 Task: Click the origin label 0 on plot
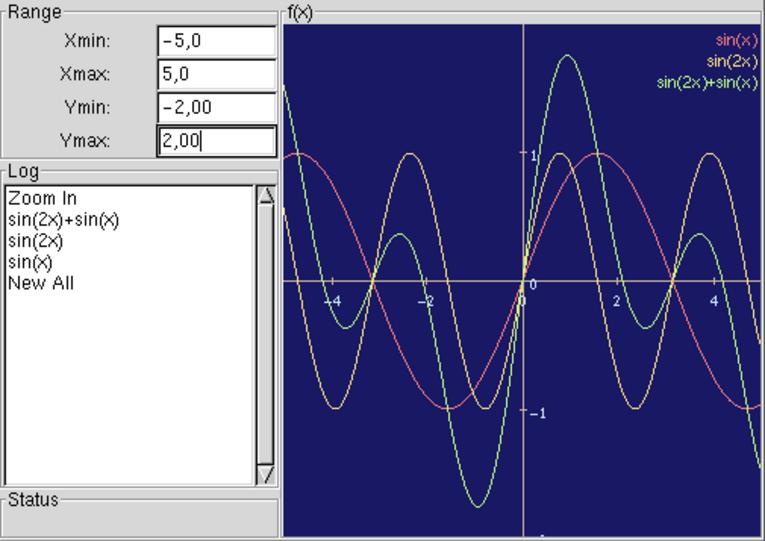pyautogui.click(x=533, y=285)
